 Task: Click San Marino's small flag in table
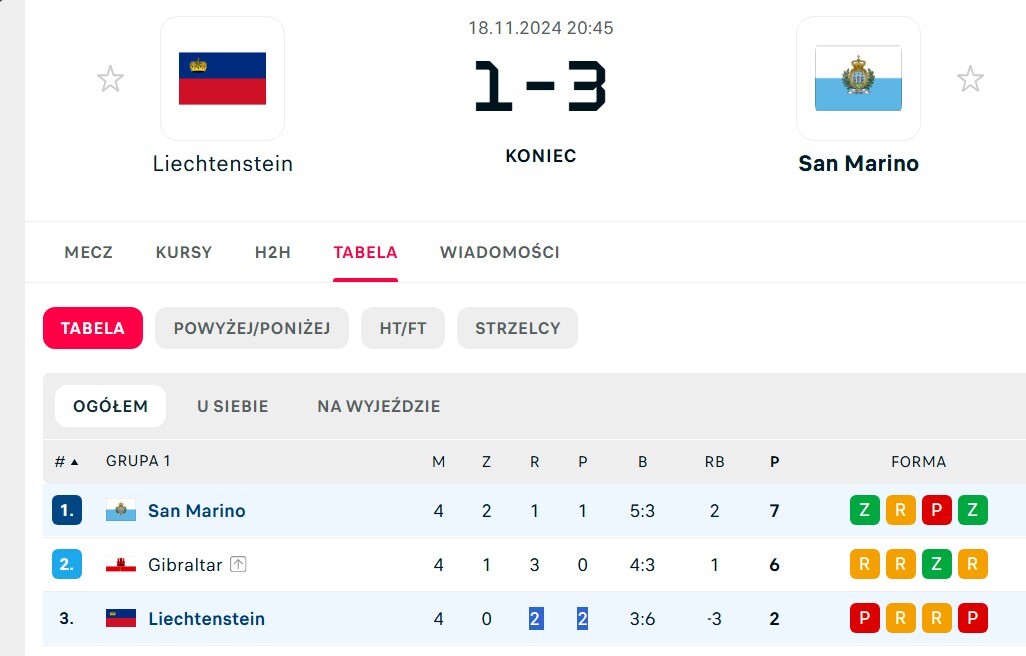coord(121,511)
